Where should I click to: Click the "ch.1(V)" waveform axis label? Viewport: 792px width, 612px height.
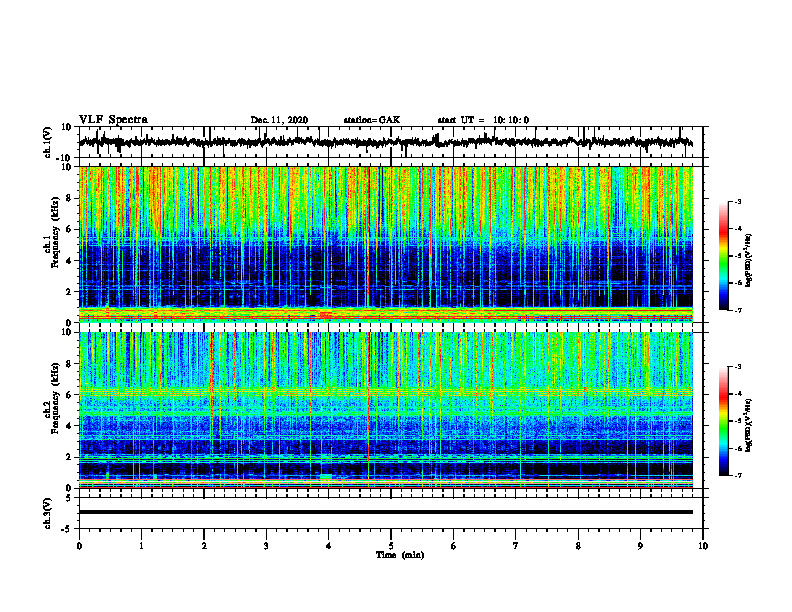tap(48, 142)
